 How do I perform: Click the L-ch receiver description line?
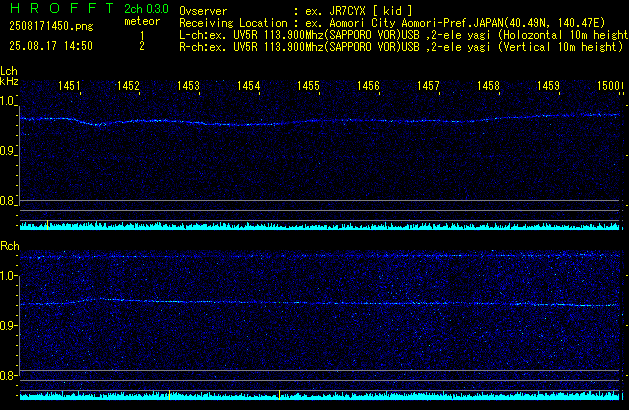(404, 35)
